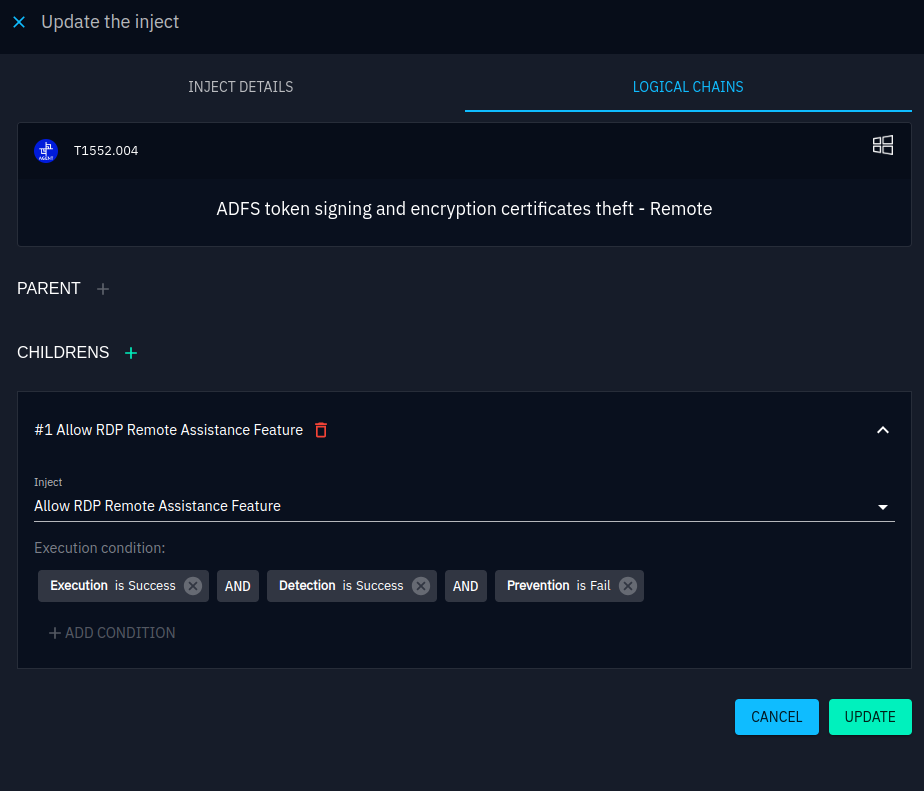Close the Update the inject dialog
The image size is (924, 791).
19,22
